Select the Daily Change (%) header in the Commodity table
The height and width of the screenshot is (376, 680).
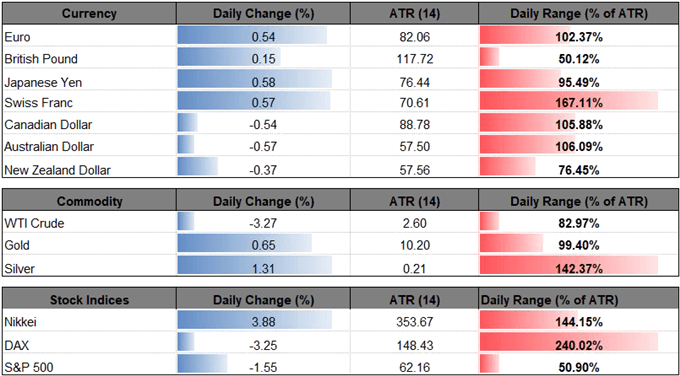(x=263, y=201)
